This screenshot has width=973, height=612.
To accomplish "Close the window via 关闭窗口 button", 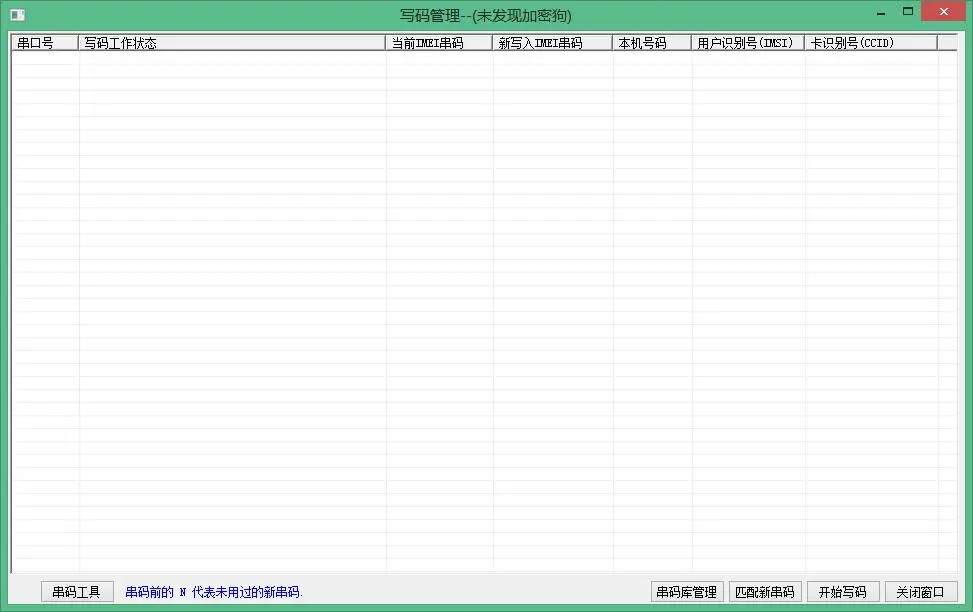I will pos(921,592).
